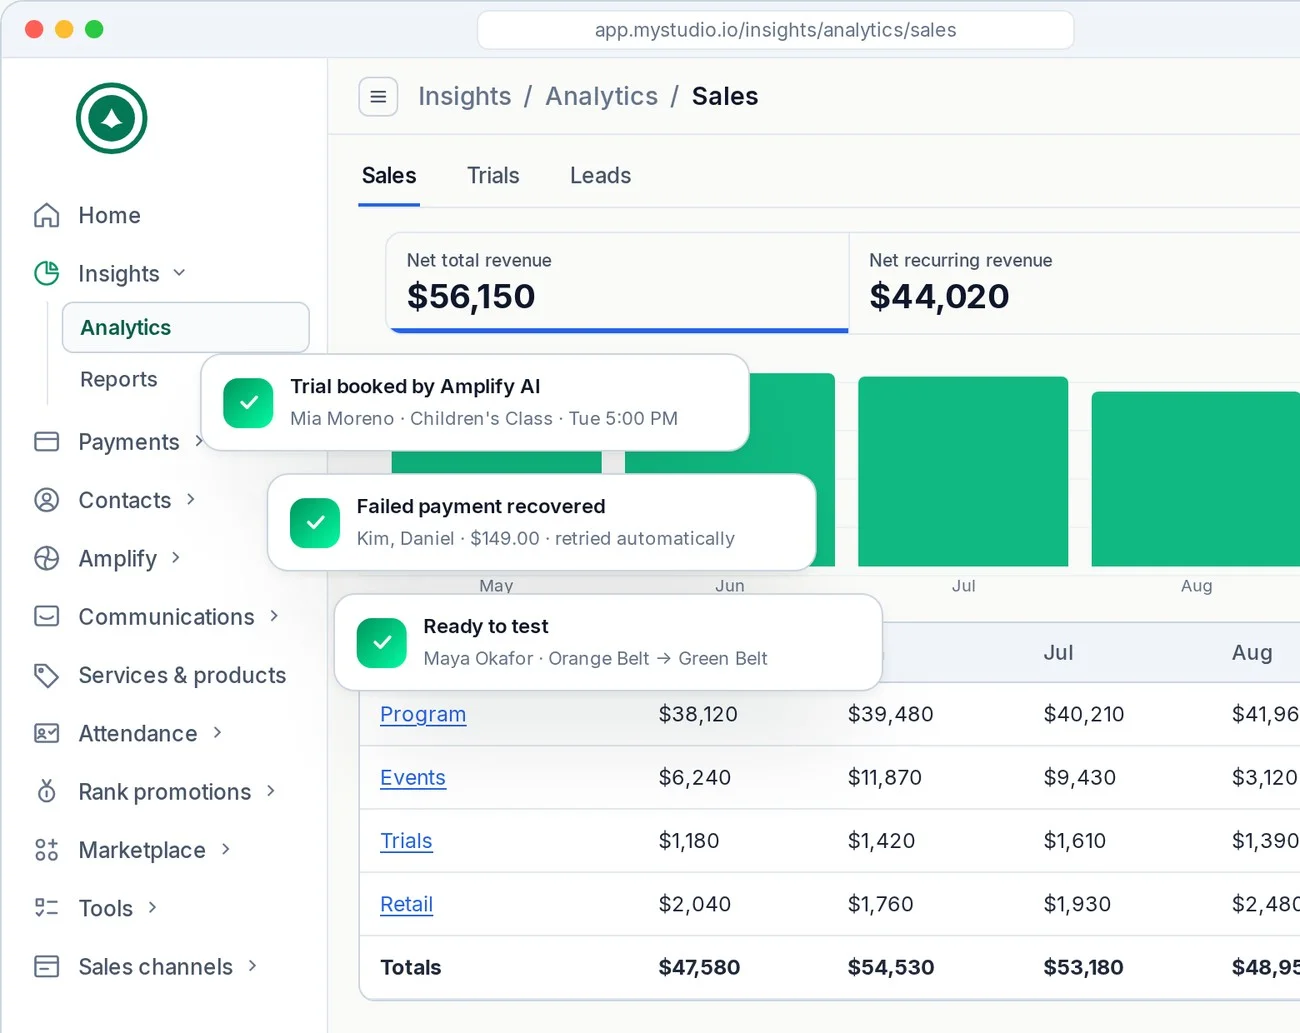Expand the Communications submenu chevron
This screenshot has width=1300, height=1033.
[274, 616]
